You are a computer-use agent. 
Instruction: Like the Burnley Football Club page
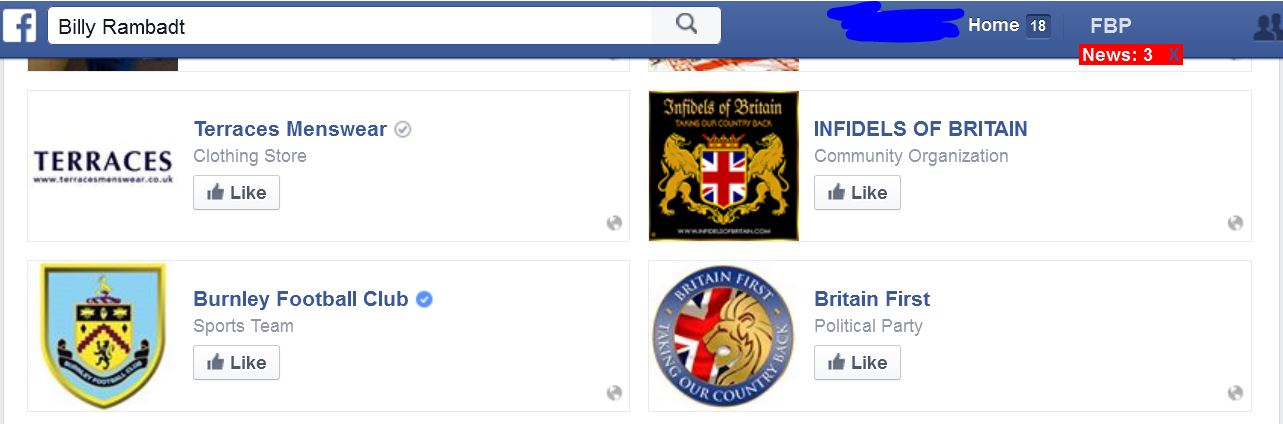coord(236,363)
